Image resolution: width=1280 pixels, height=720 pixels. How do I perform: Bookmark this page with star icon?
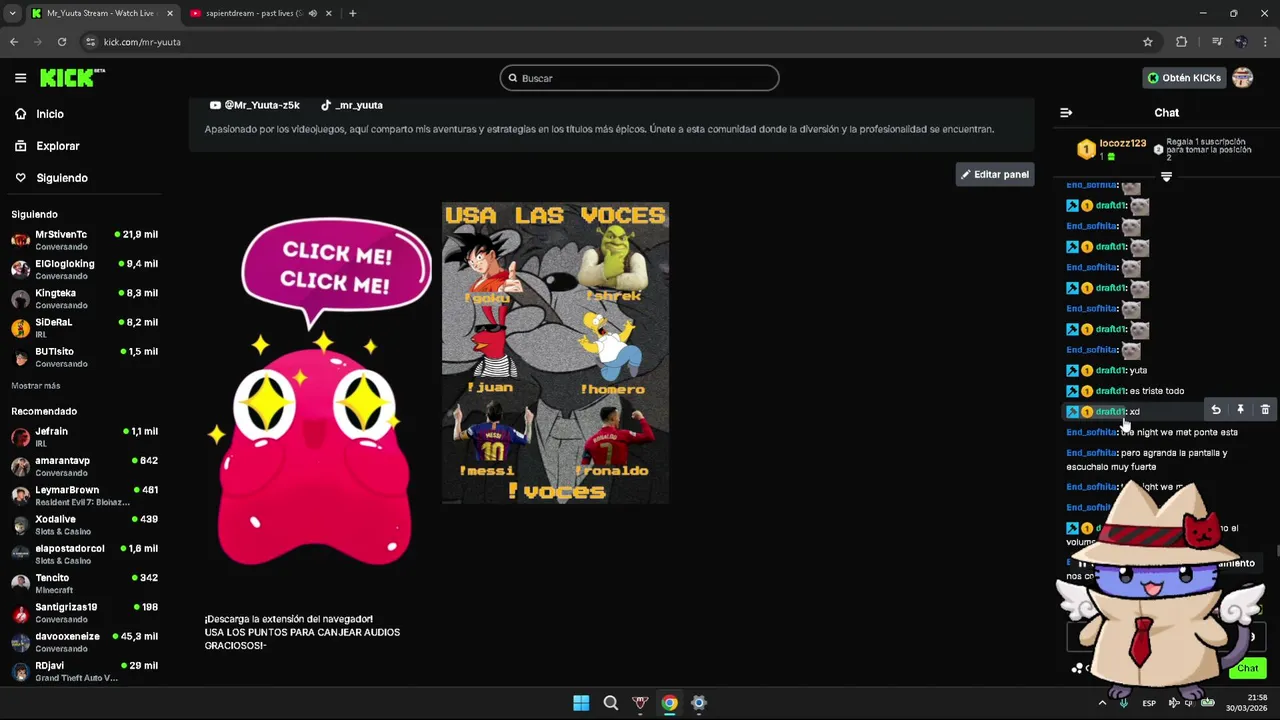(x=1148, y=42)
